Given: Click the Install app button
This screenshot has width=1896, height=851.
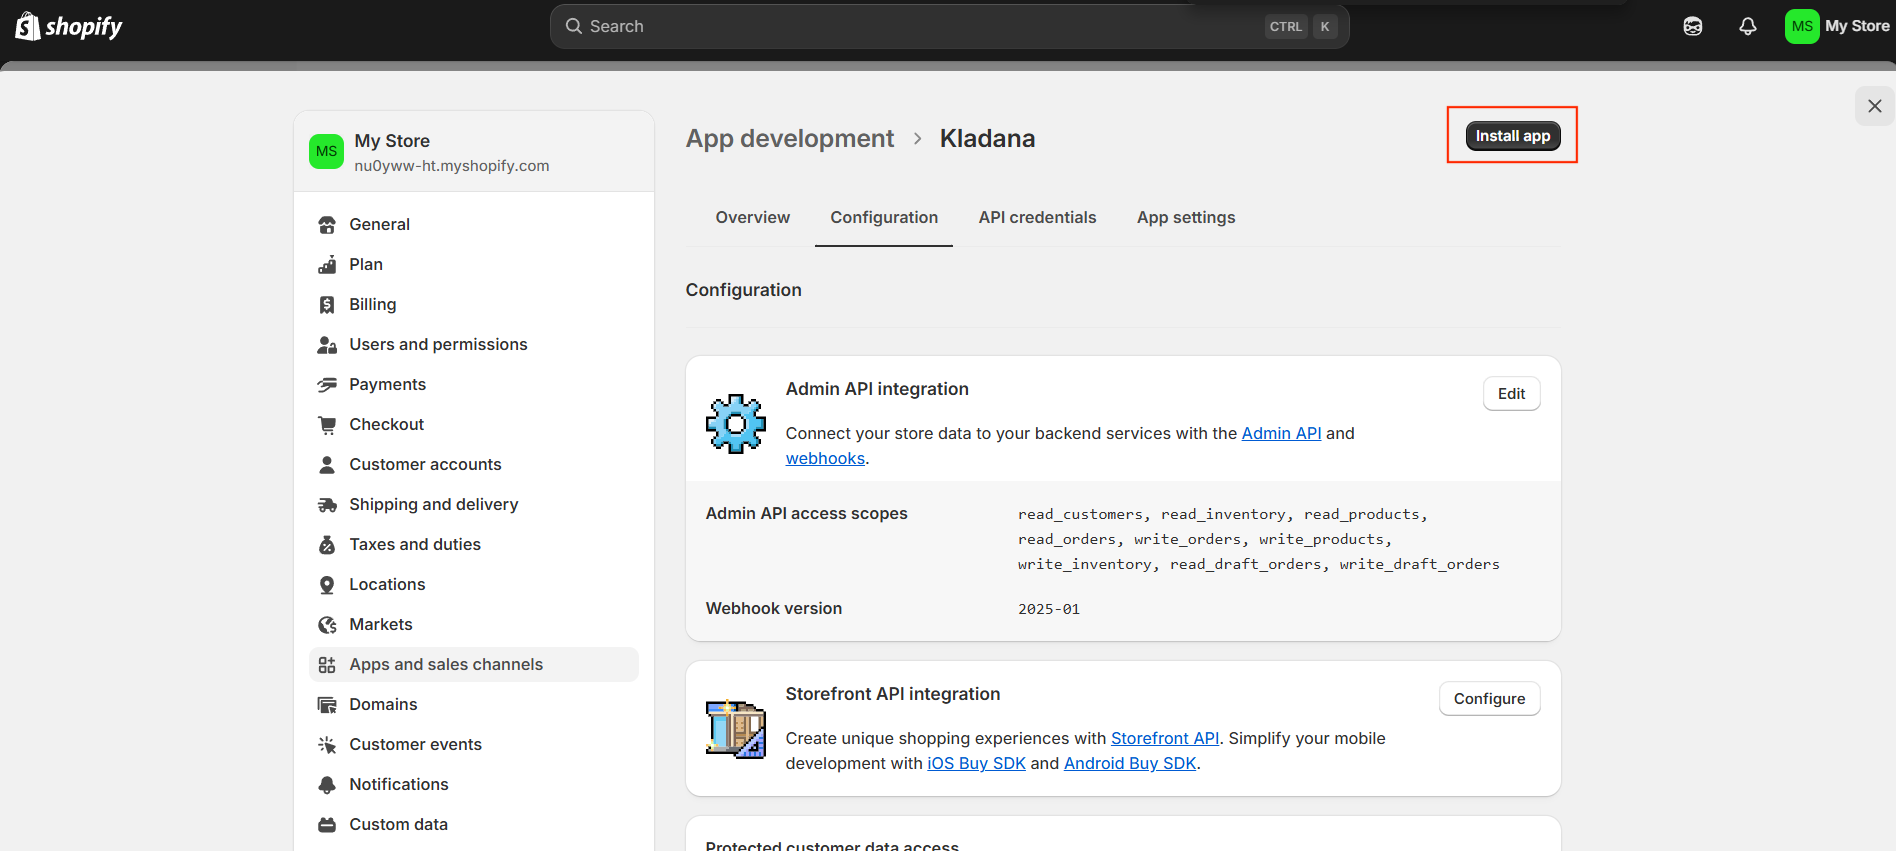Looking at the screenshot, I should point(1513,136).
